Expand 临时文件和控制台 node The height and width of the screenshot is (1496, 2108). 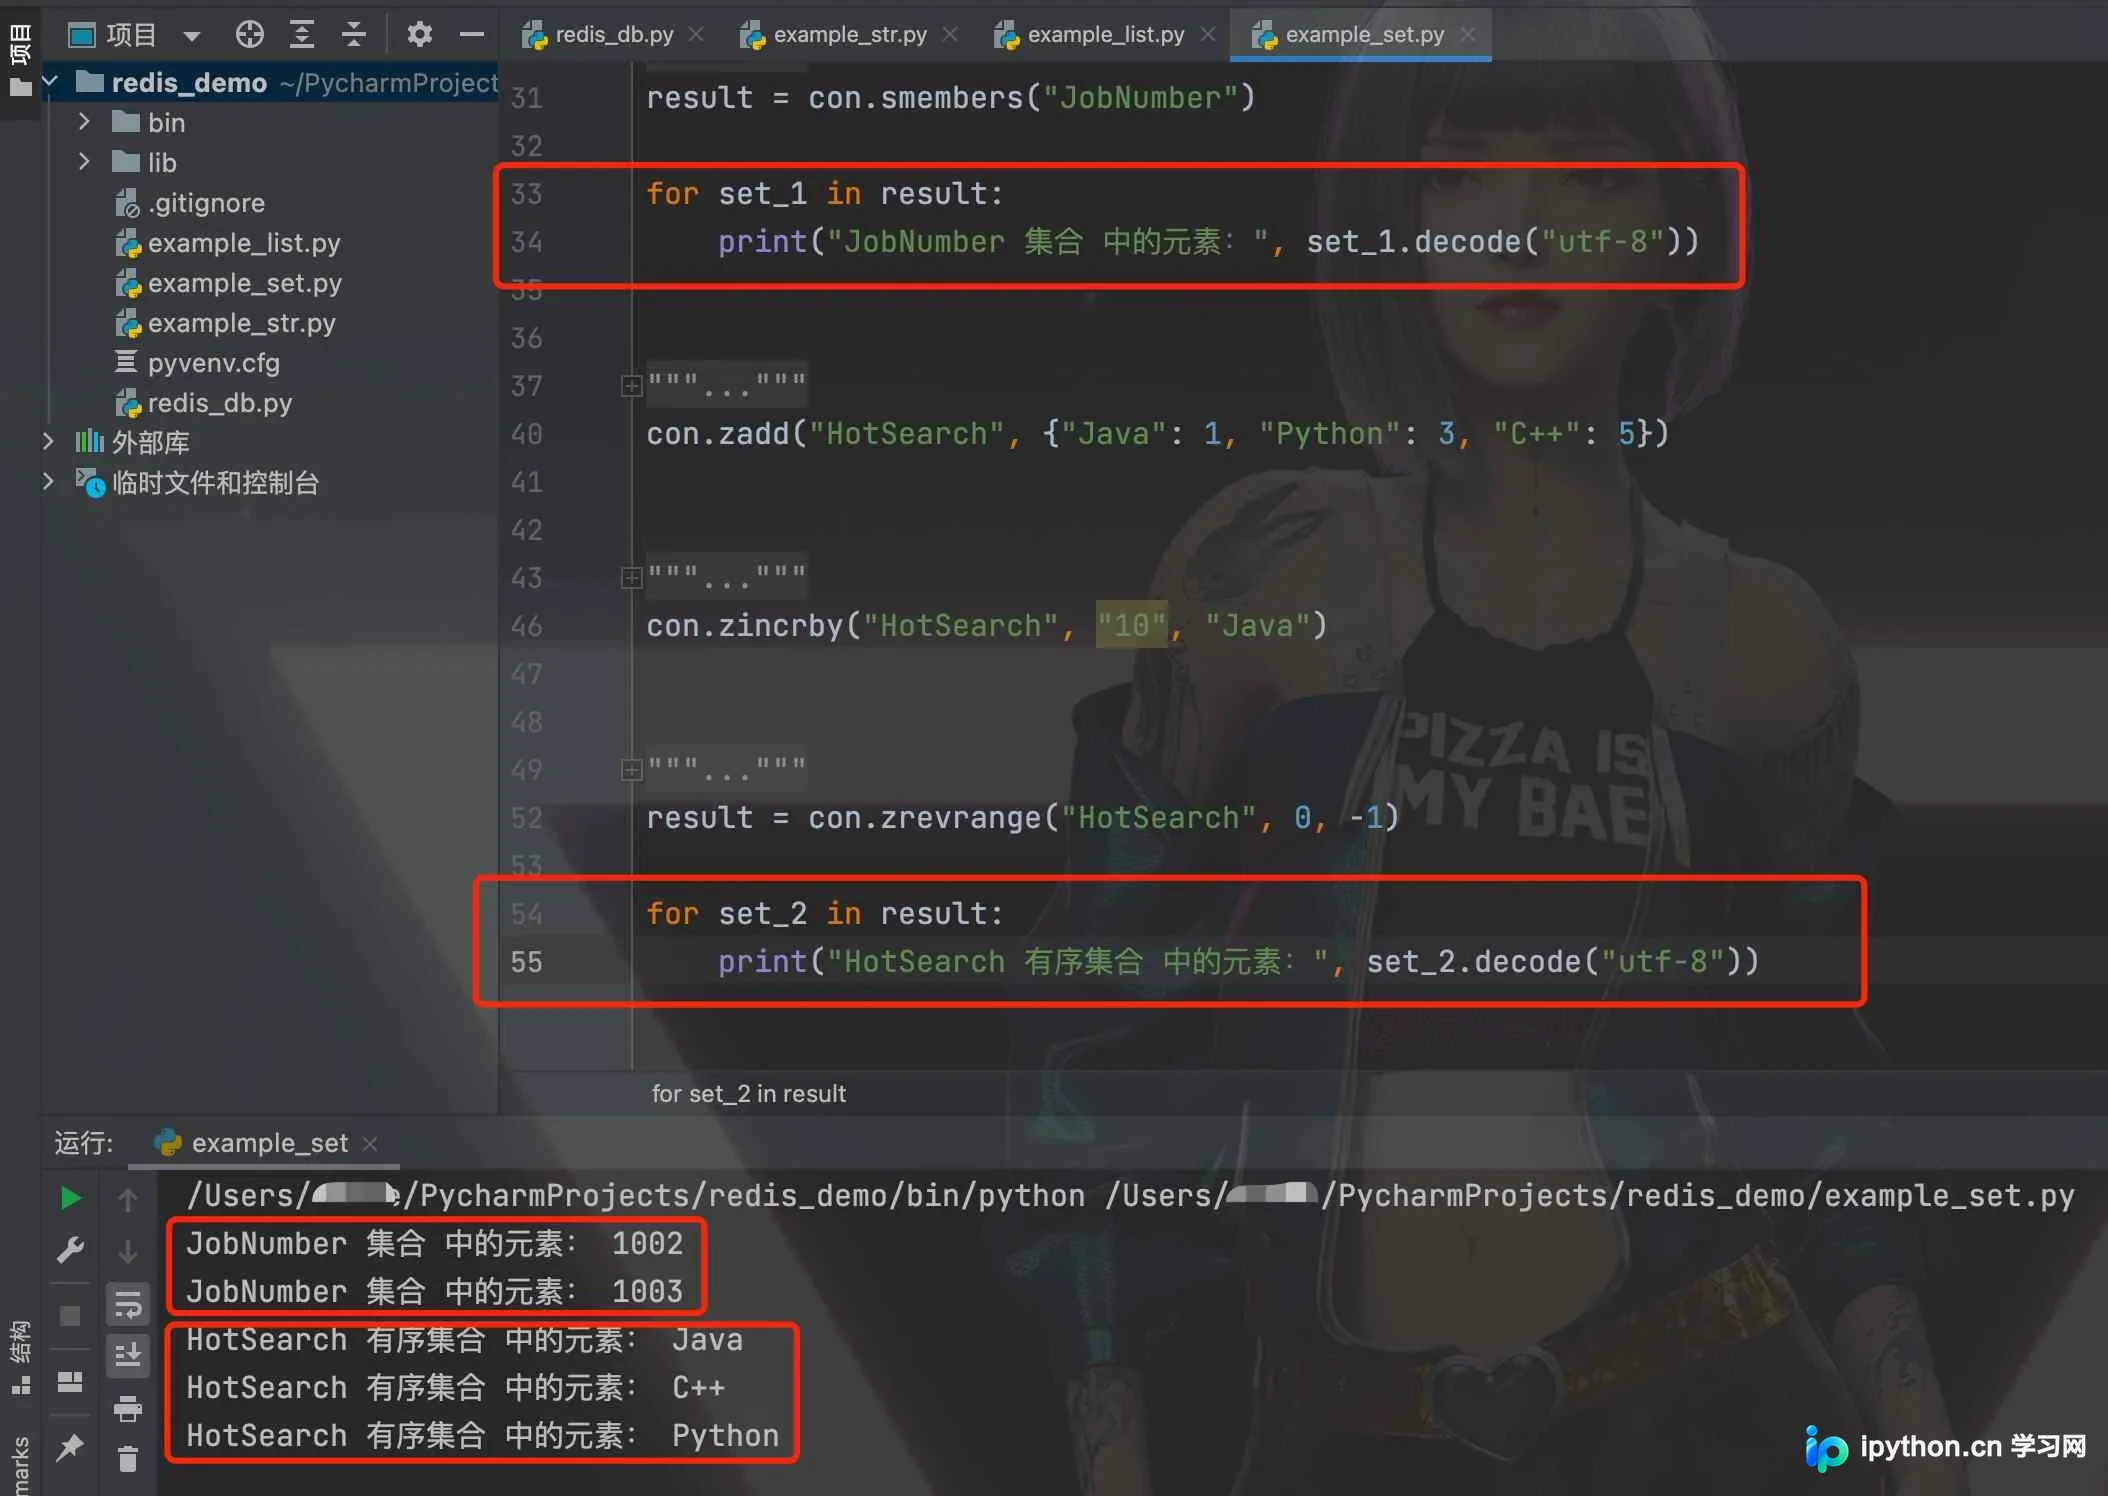[48, 482]
